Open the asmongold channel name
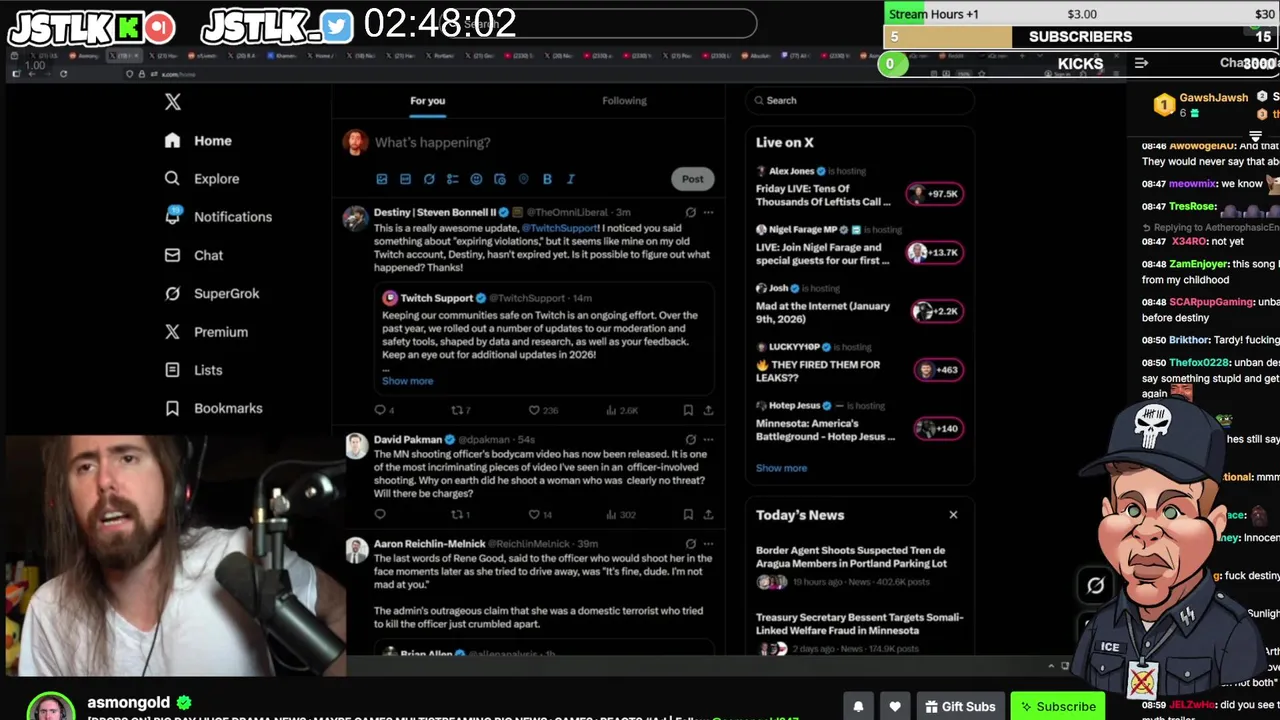Viewport: 1280px width, 720px height. [x=129, y=702]
